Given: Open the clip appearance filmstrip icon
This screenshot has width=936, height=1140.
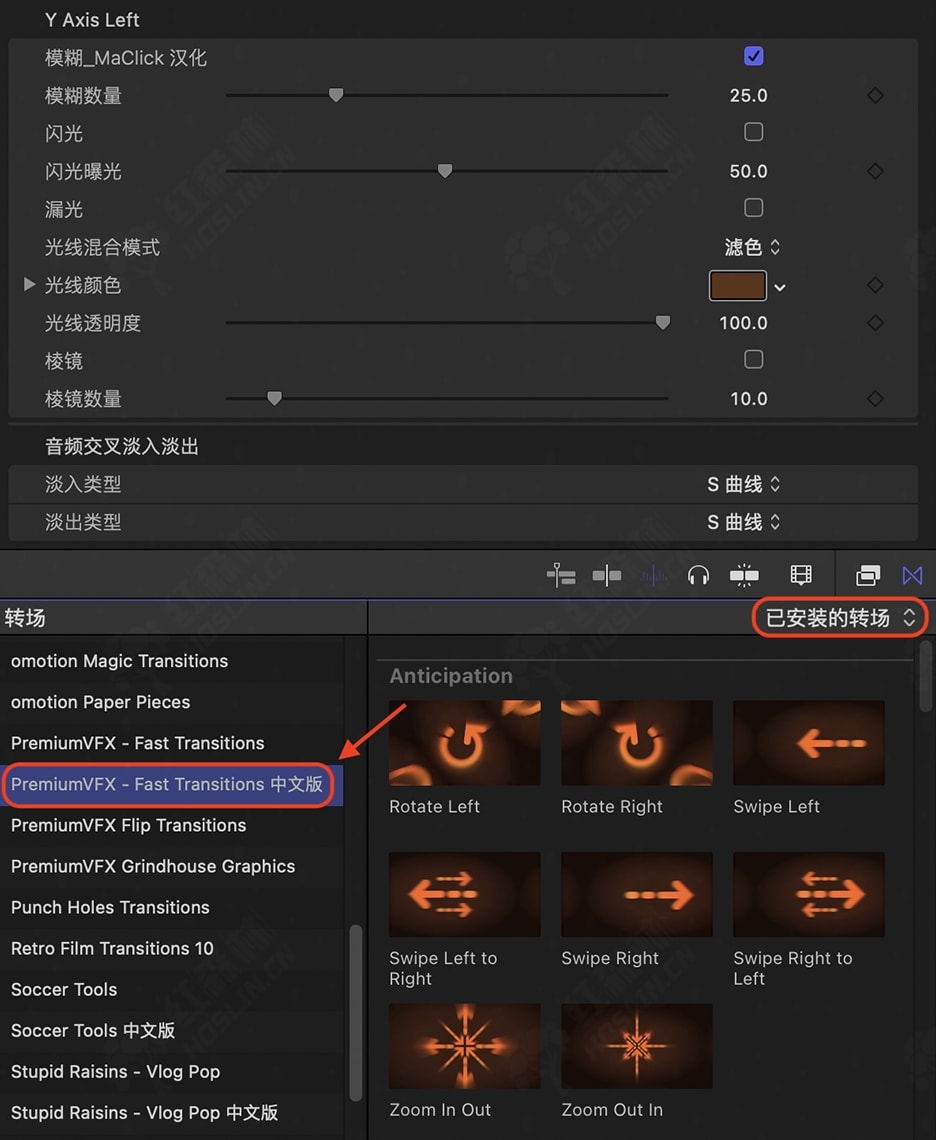Looking at the screenshot, I should tap(801, 576).
